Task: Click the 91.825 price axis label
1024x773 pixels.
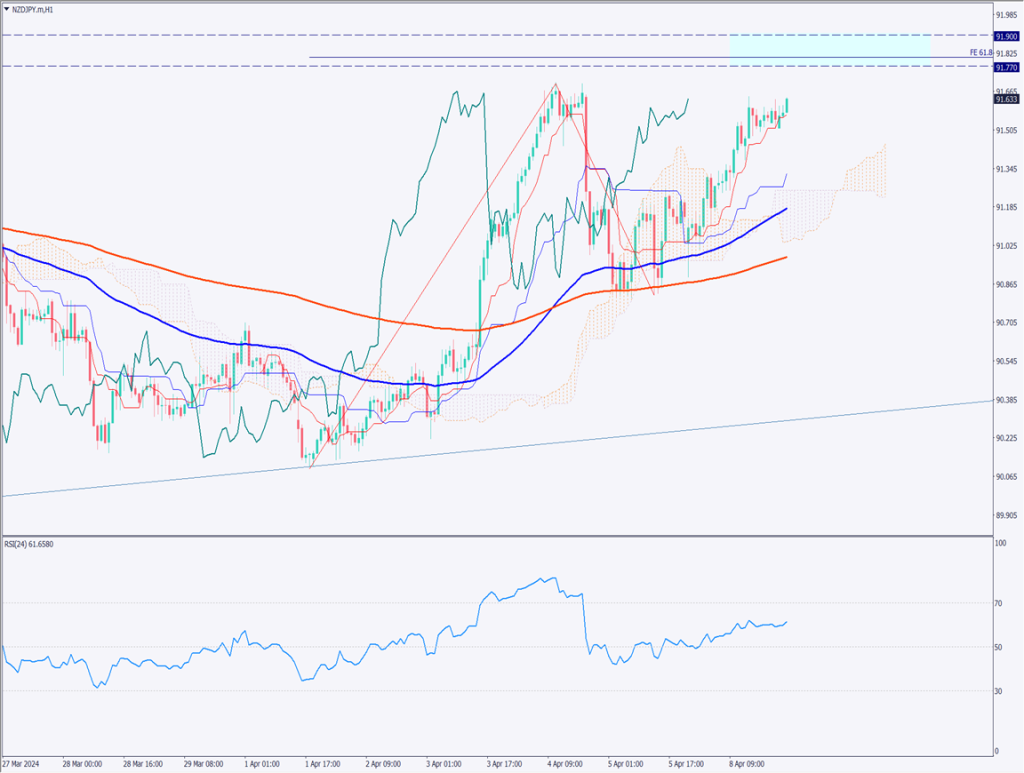Action: coord(1005,52)
